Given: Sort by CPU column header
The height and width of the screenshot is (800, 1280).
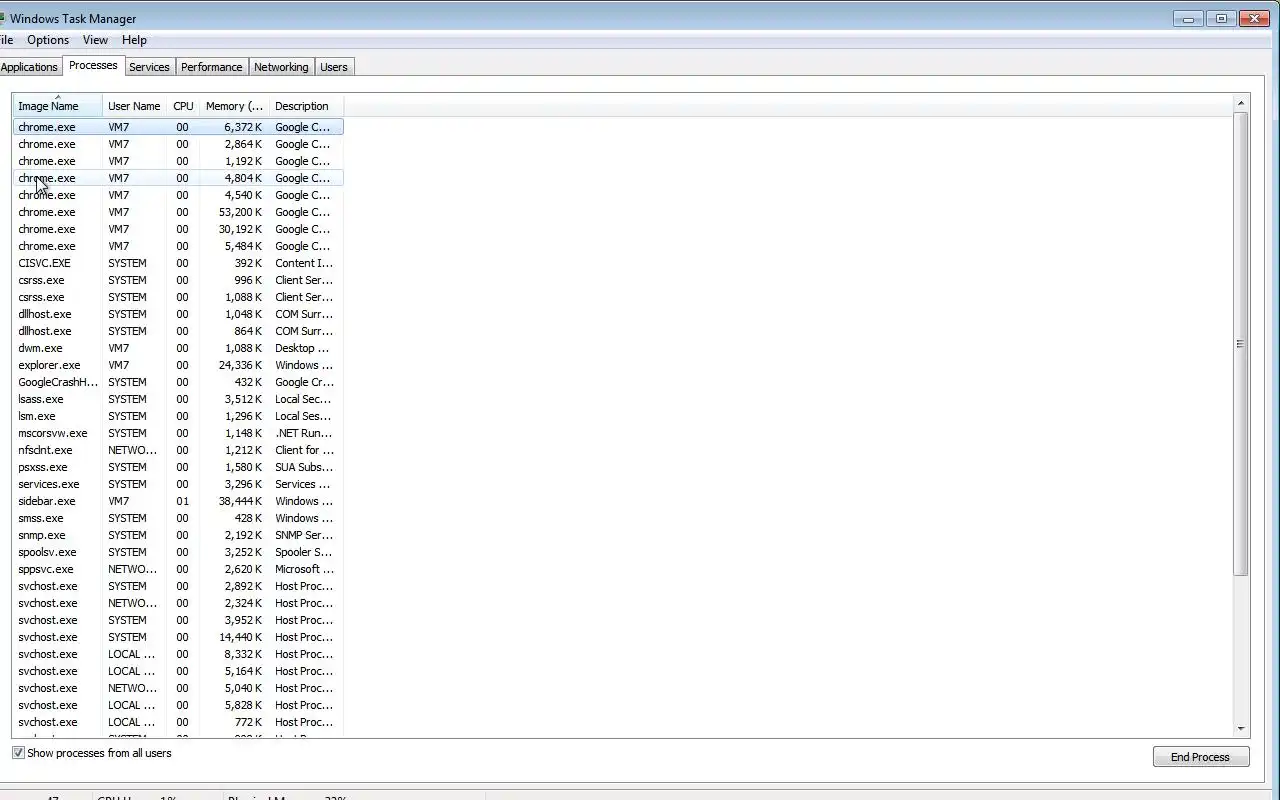Looking at the screenshot, I should (x=183, y=106).
